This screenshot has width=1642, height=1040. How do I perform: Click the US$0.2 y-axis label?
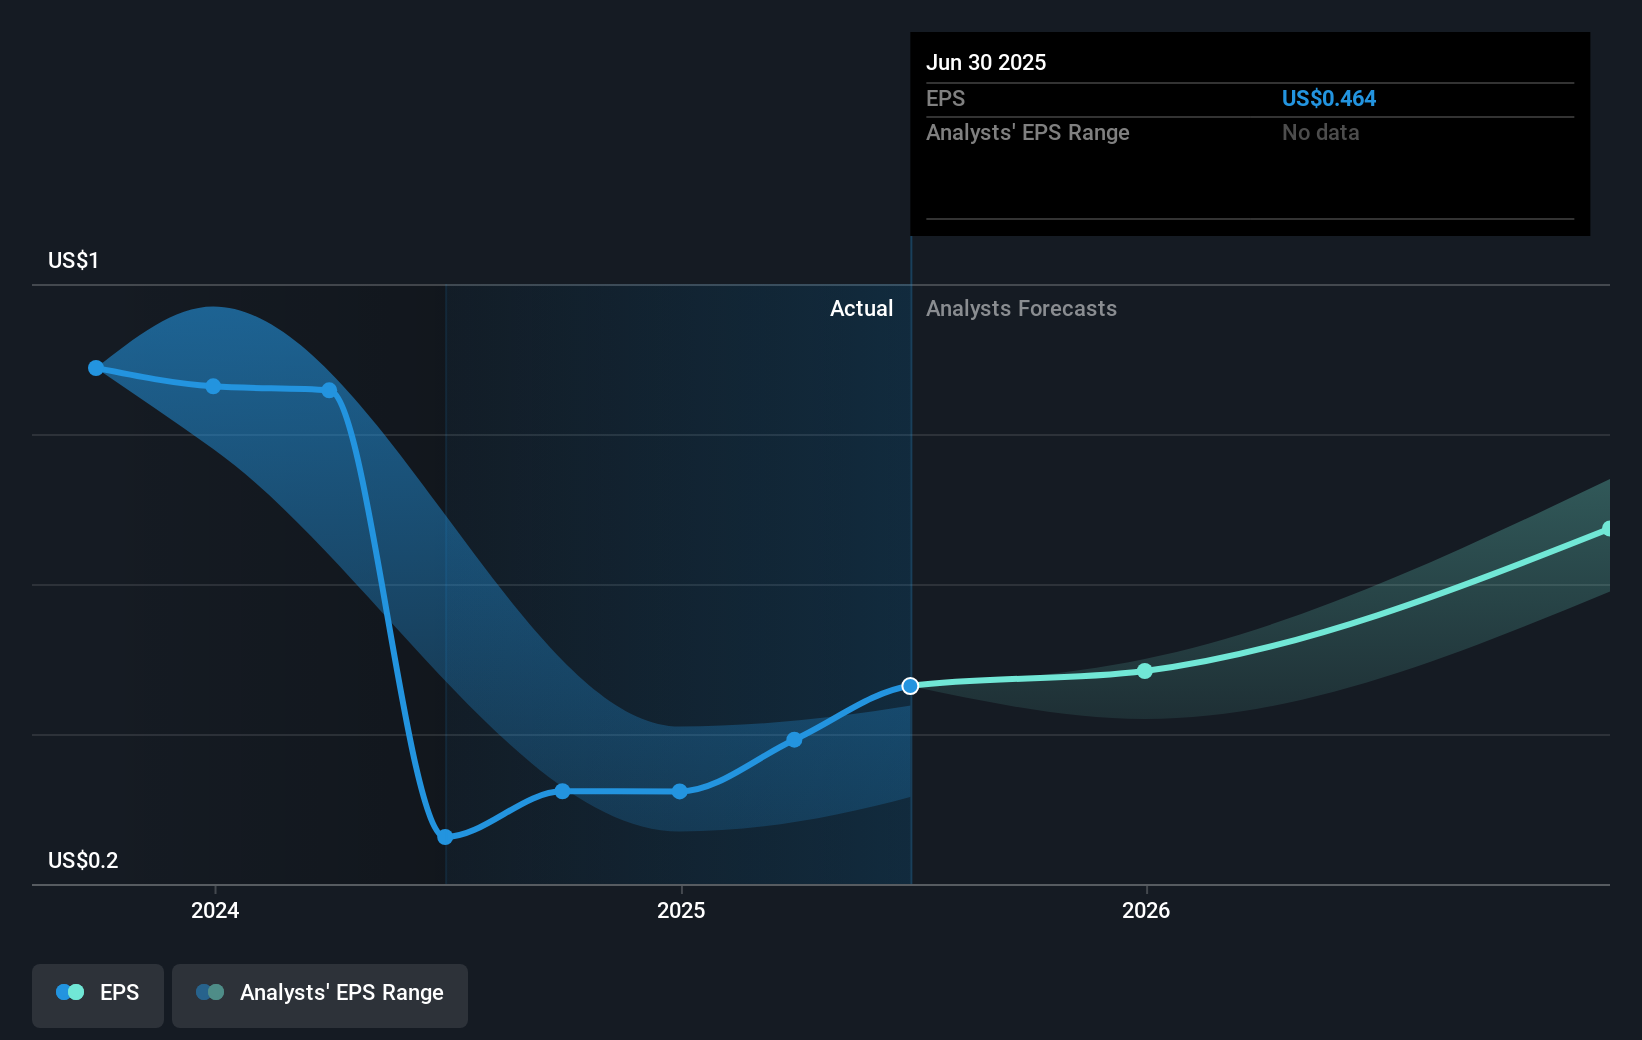coord(83,861)
